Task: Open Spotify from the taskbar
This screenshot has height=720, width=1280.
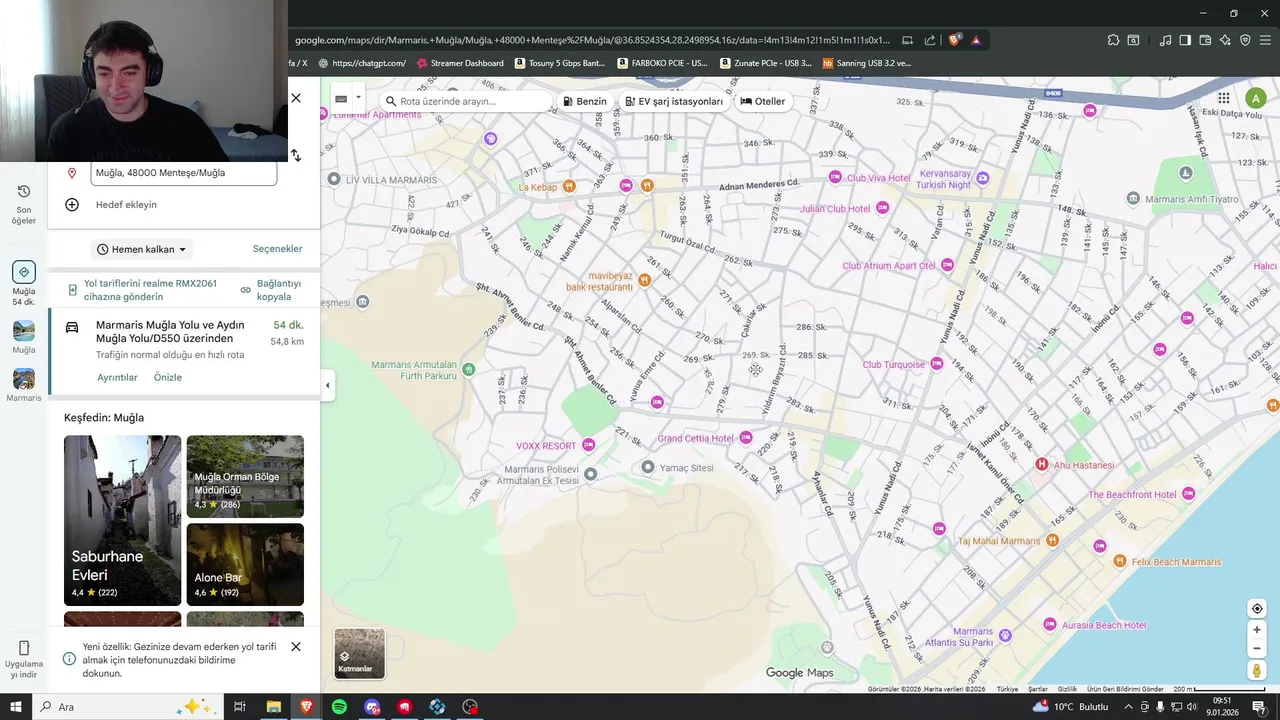Action: pyautogui.click(x=339, y=707)
